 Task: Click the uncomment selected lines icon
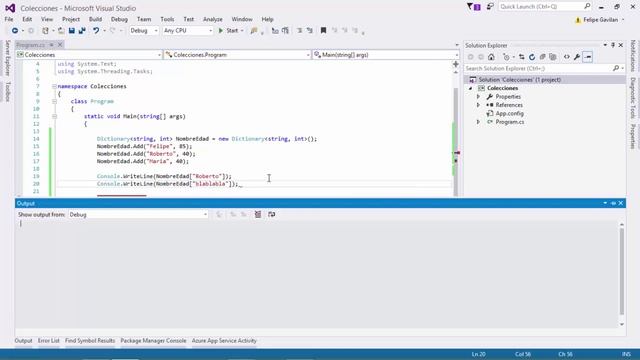285,31
